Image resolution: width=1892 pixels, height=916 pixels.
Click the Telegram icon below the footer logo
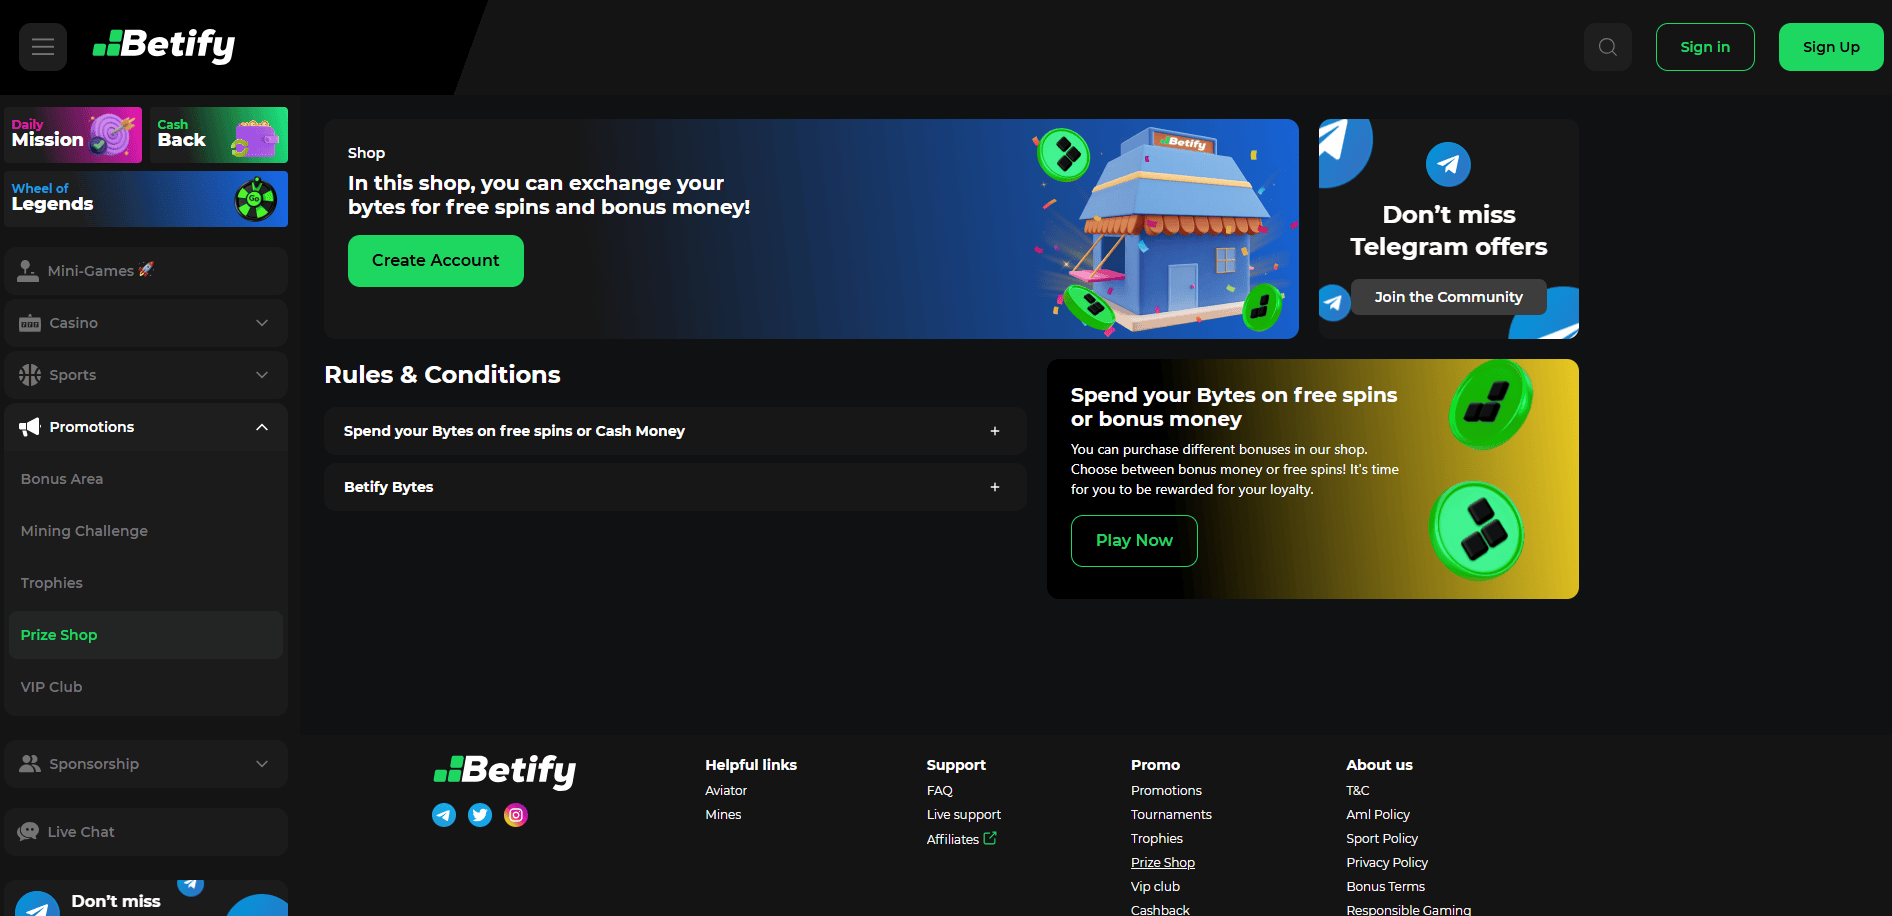point(443,814)
